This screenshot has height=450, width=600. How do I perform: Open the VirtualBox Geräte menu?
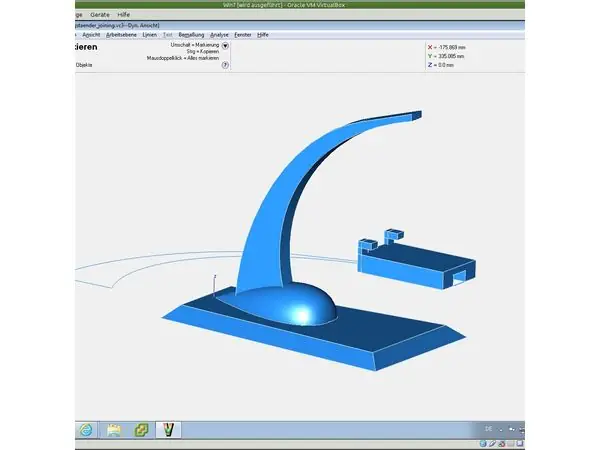pos(99,15)
